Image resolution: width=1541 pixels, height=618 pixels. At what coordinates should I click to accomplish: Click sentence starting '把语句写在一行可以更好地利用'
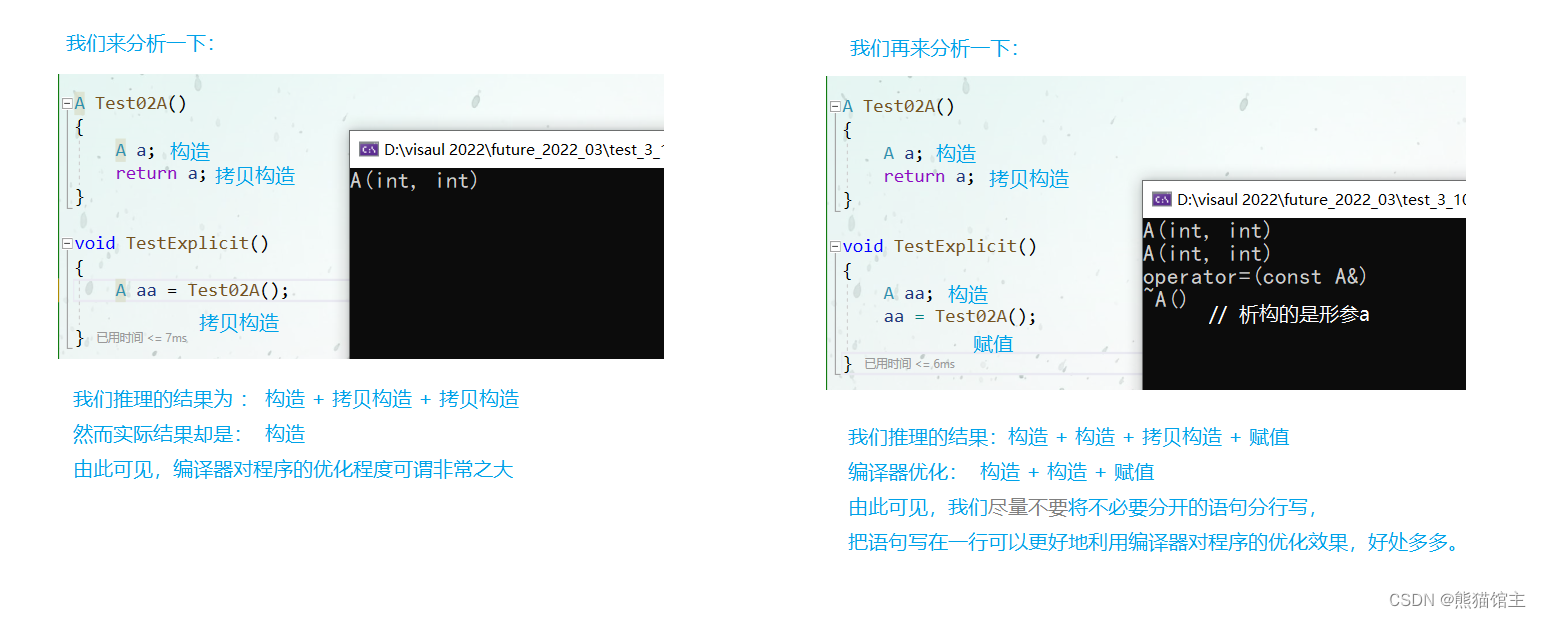point(1155,542)
